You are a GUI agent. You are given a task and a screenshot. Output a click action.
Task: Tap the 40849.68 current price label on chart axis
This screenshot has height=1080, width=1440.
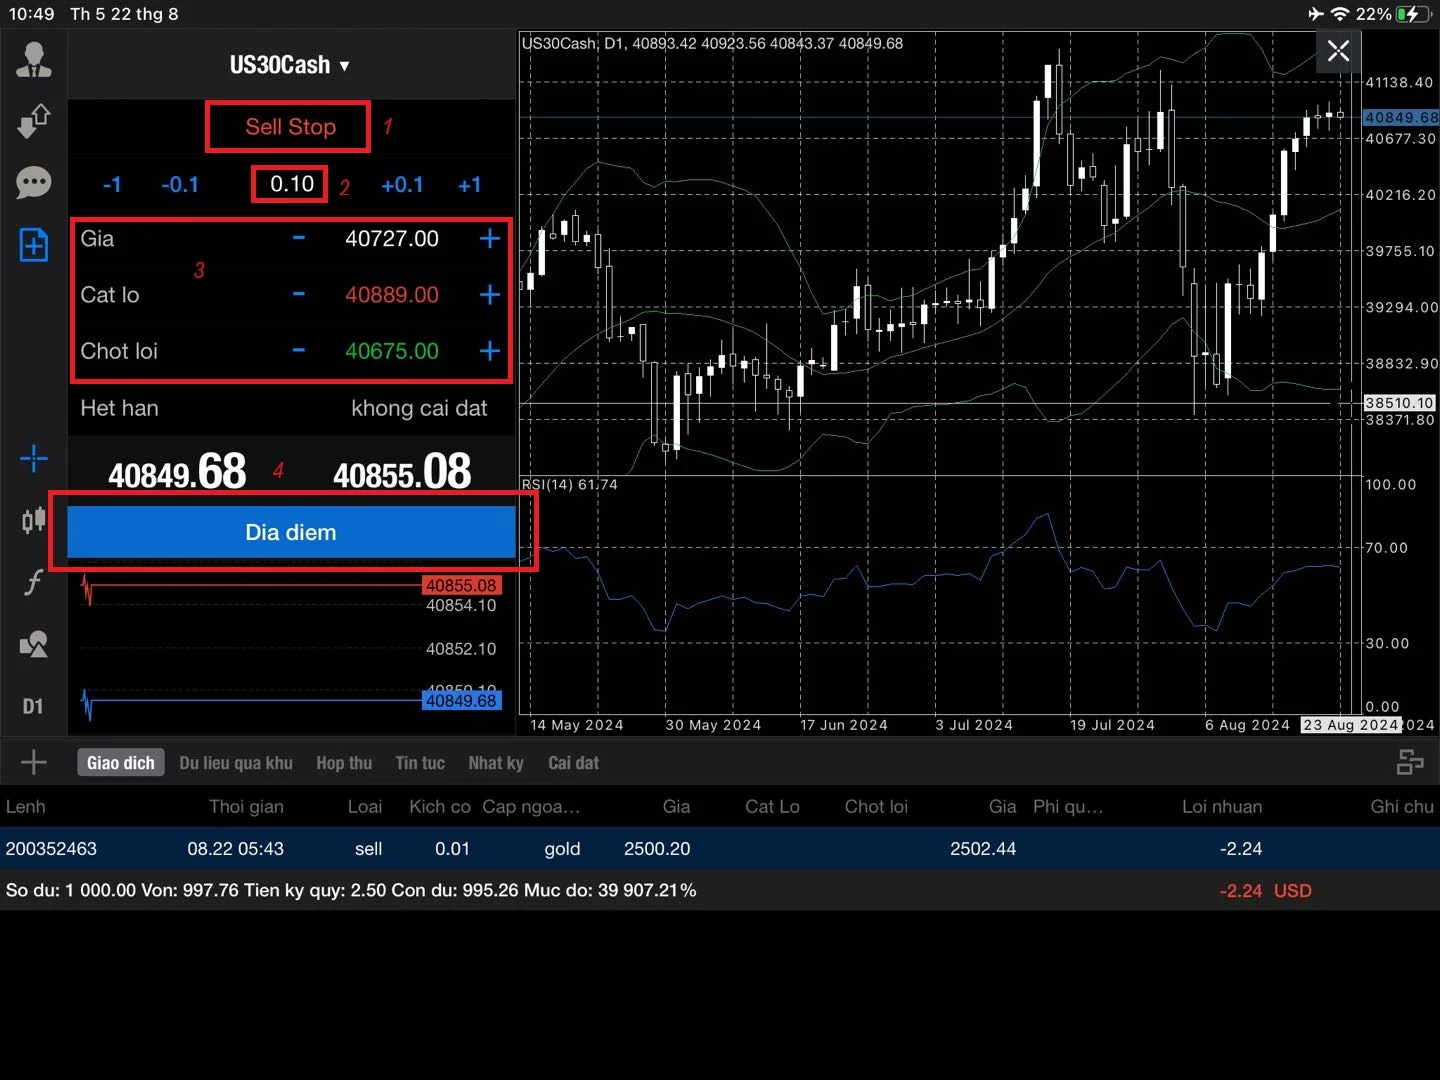tap(1401, 117)
